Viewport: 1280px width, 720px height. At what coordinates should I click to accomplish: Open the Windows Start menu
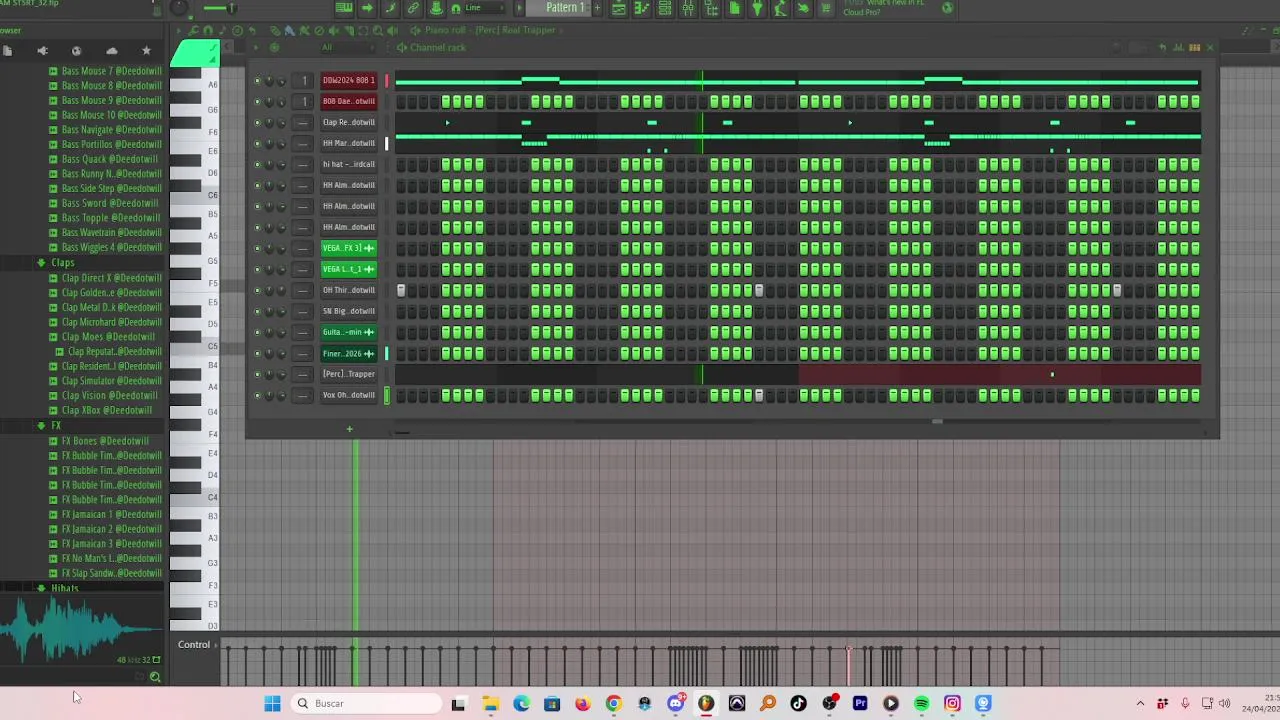272,704
